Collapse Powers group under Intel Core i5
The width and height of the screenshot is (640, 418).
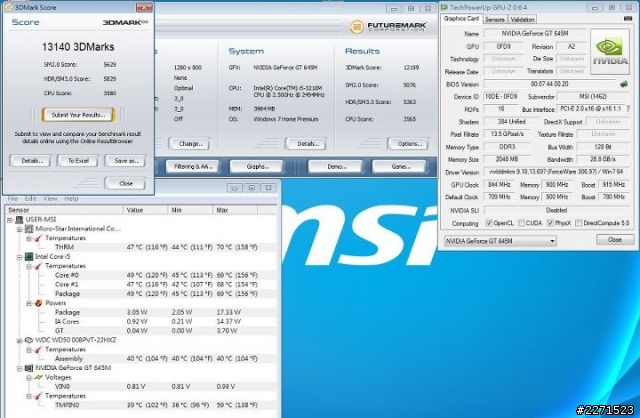(x=29, y=303)
